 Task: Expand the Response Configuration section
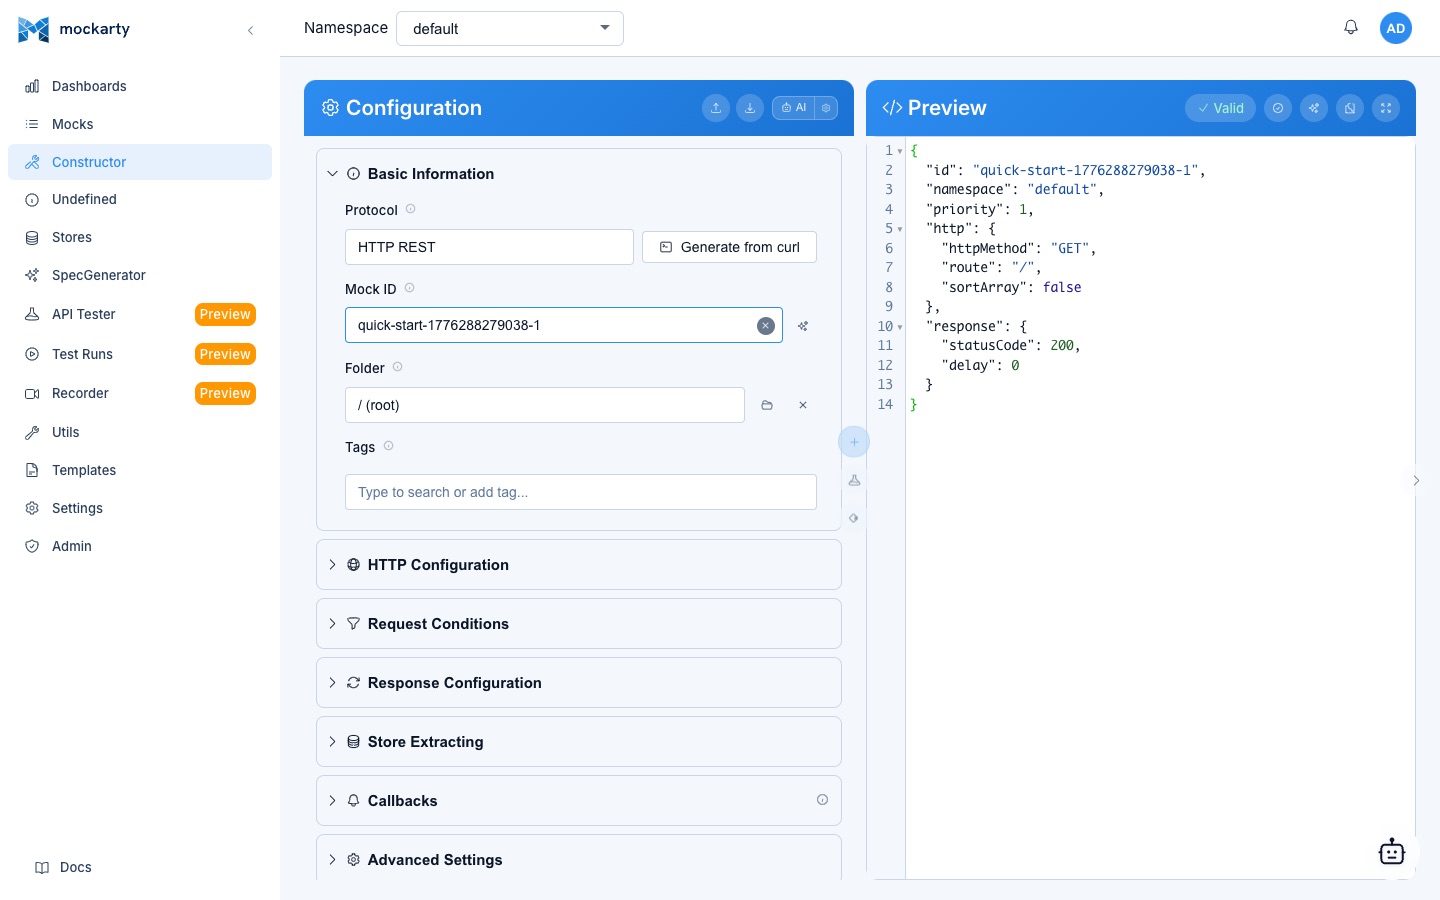click(x=579, y=683)
